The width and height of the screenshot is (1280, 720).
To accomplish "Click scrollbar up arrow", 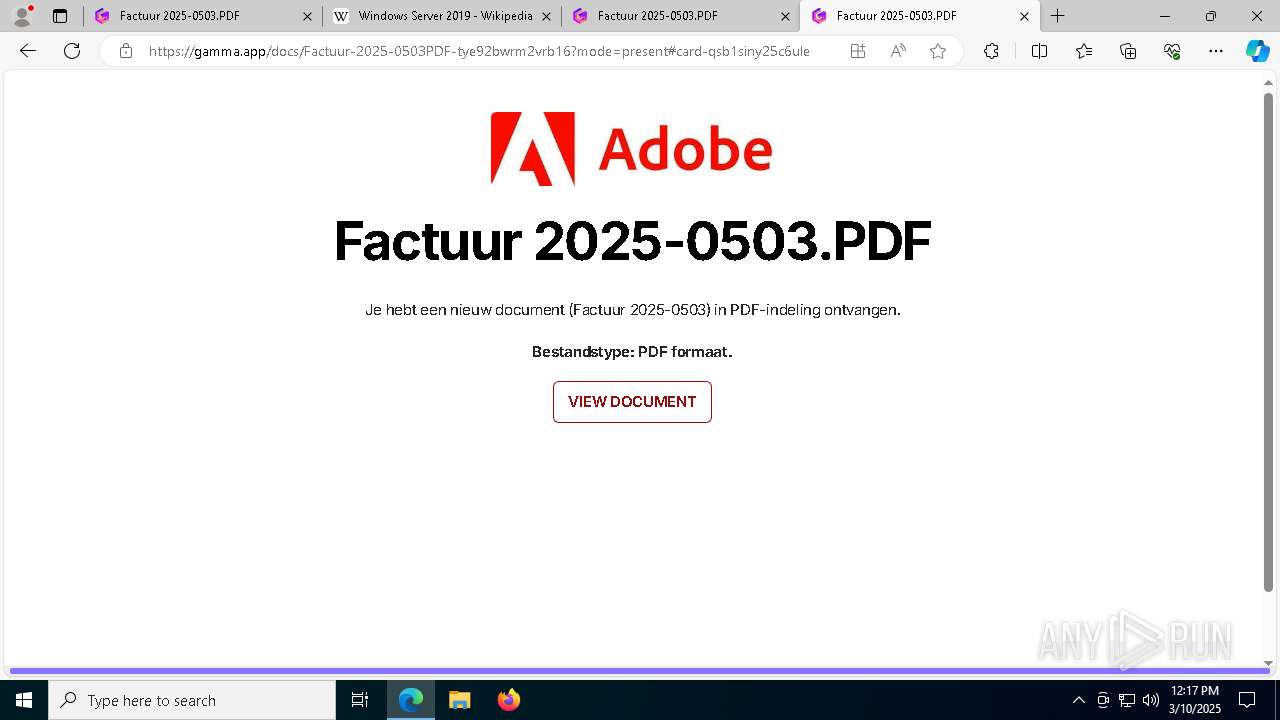I will pyautogui.click(x=1268, y=83).
